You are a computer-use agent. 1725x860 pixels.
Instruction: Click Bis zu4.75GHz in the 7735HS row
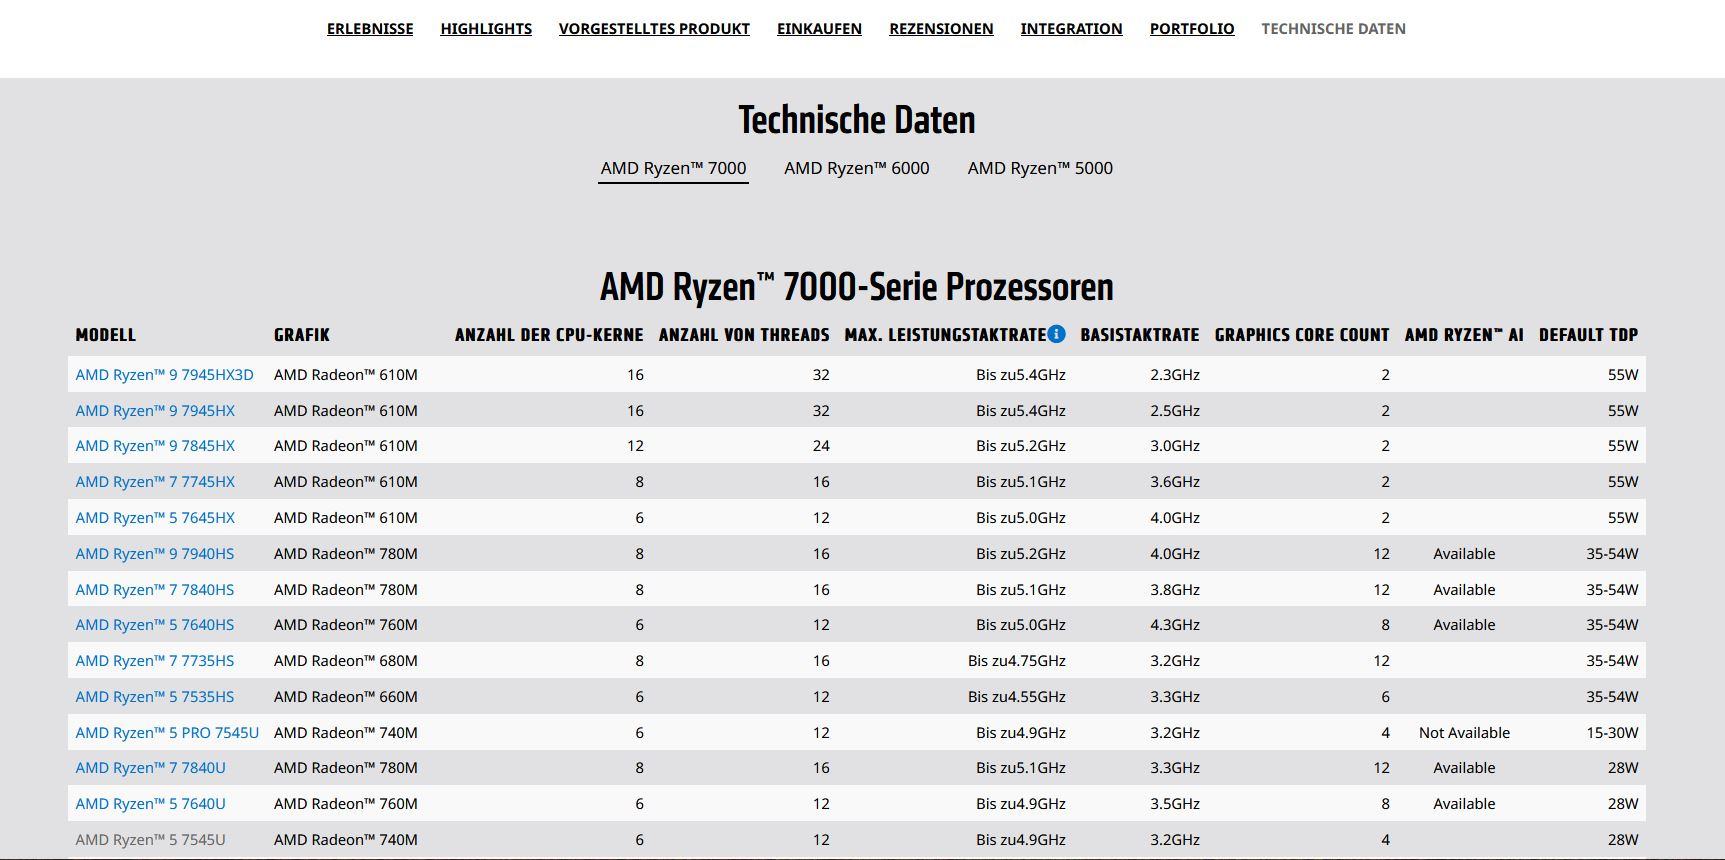pos(1017,661)
